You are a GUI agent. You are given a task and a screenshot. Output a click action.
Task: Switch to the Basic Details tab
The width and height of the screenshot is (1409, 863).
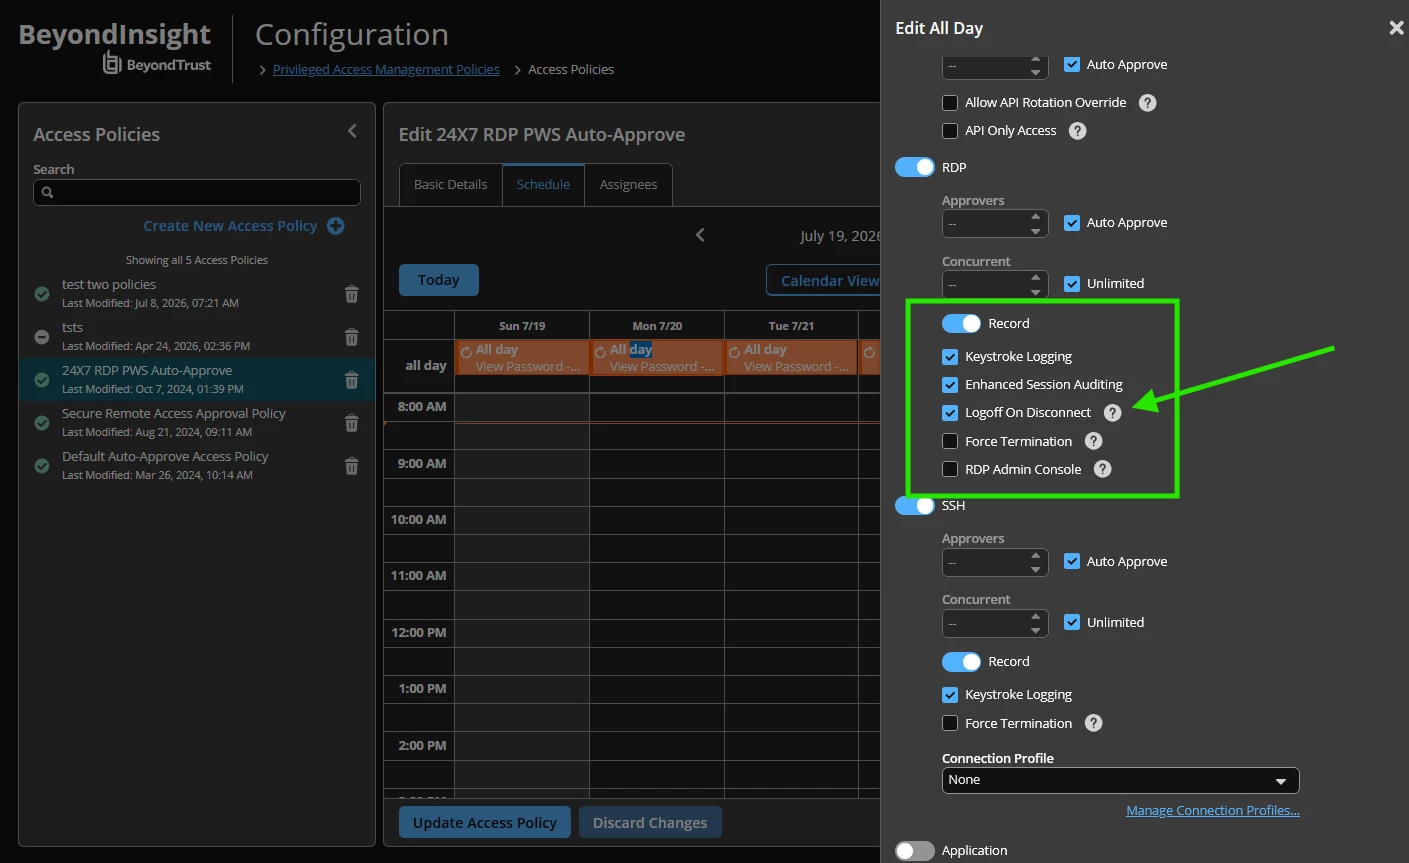tap(451, 185)
